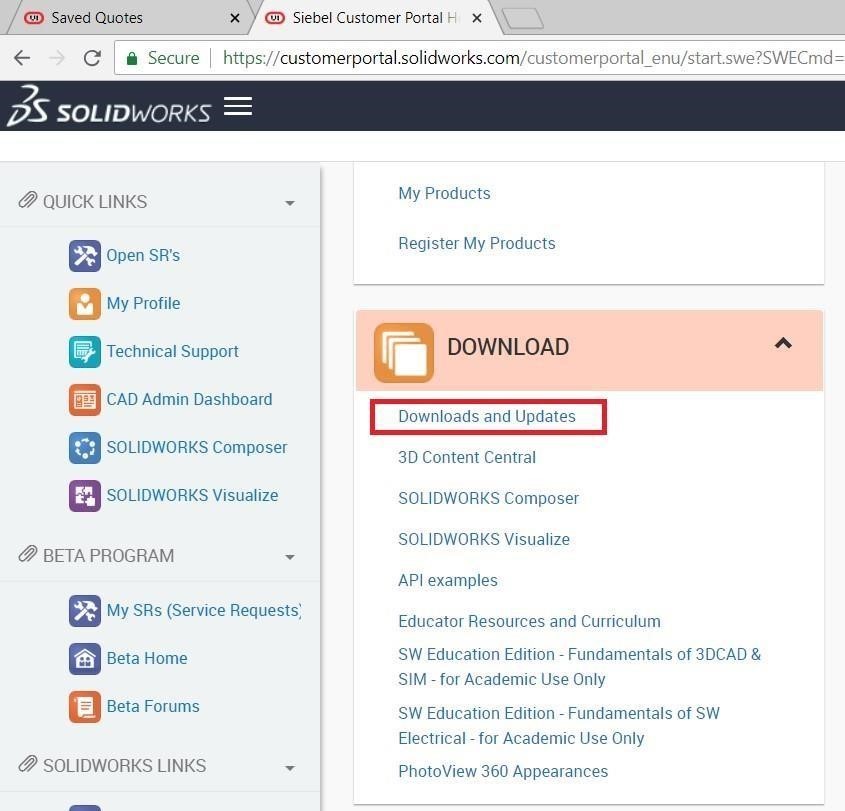Reload the page with the refresh icon
The image size is (845, 811).
click(x=92, y=58)
